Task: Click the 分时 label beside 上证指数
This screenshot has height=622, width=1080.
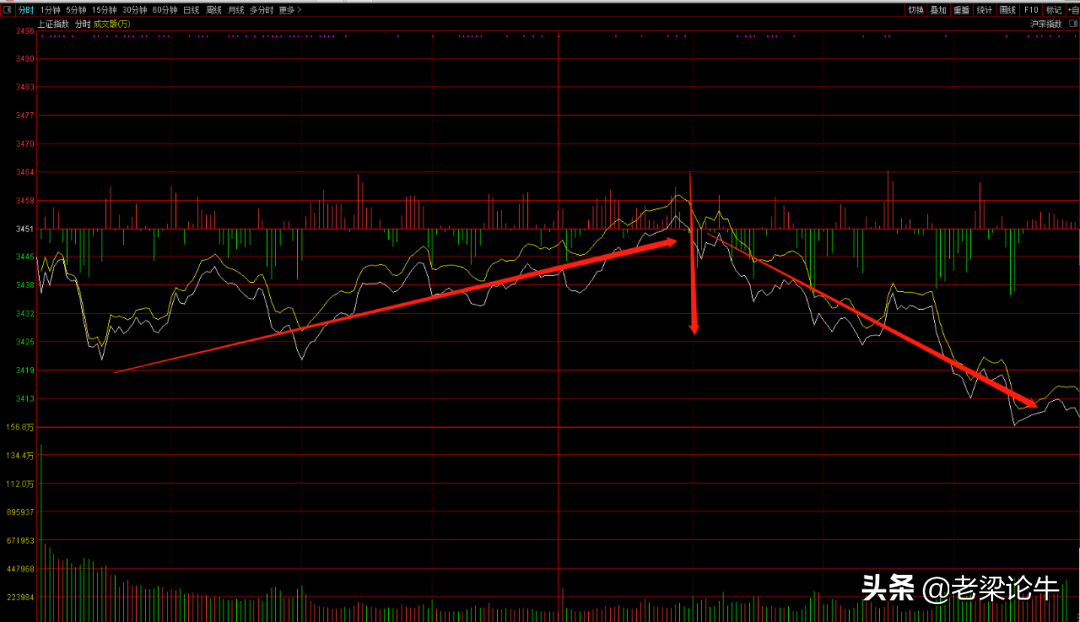Action: [83, 24]
